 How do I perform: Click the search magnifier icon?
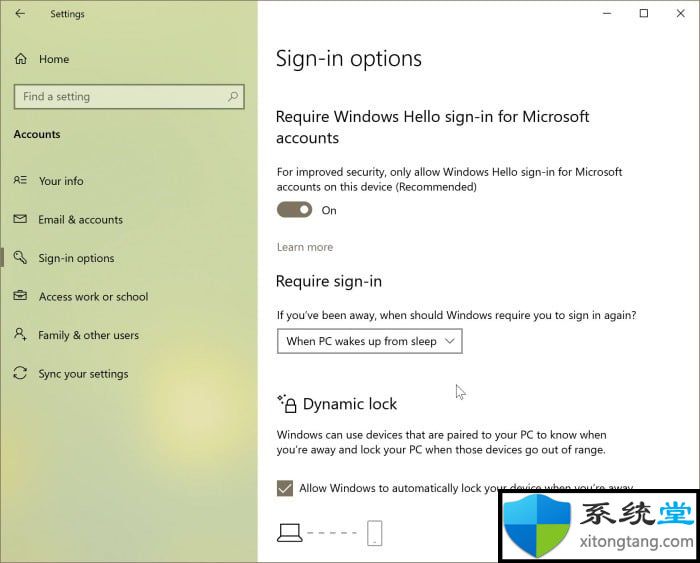[233, 96]
